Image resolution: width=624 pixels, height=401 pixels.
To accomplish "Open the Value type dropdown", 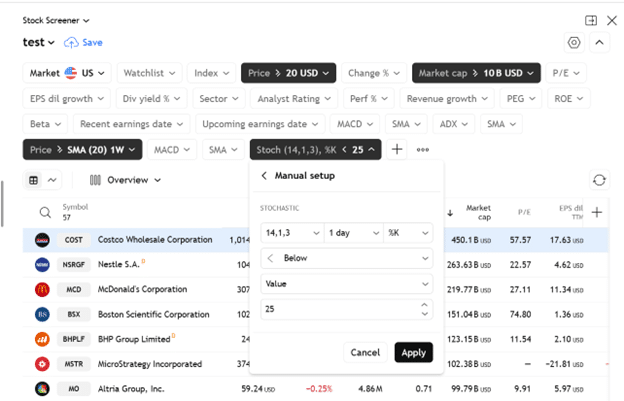I will pos(345,284).
